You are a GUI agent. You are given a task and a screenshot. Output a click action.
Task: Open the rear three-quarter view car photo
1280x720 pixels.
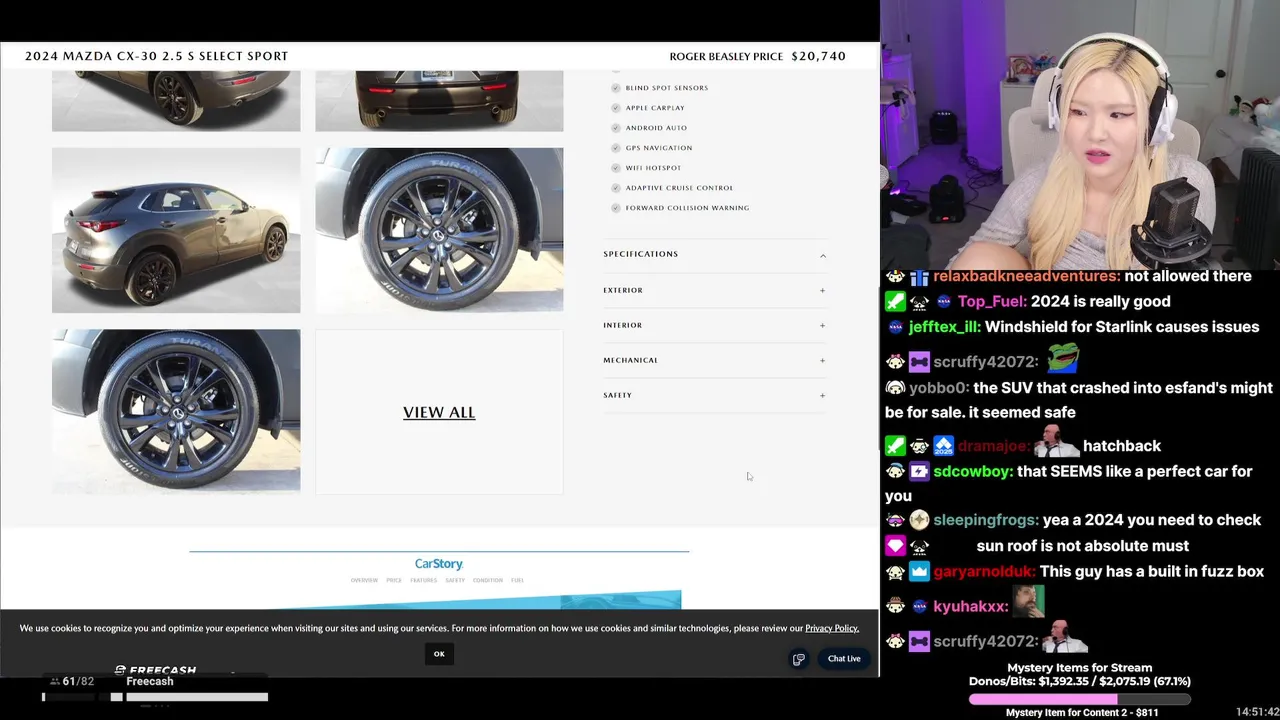click(x=176, y=230)
